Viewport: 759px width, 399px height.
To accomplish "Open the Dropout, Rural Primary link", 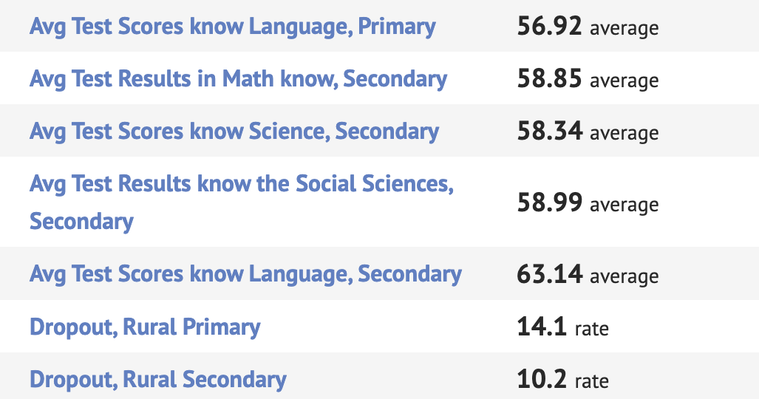I will coord(145,327).
